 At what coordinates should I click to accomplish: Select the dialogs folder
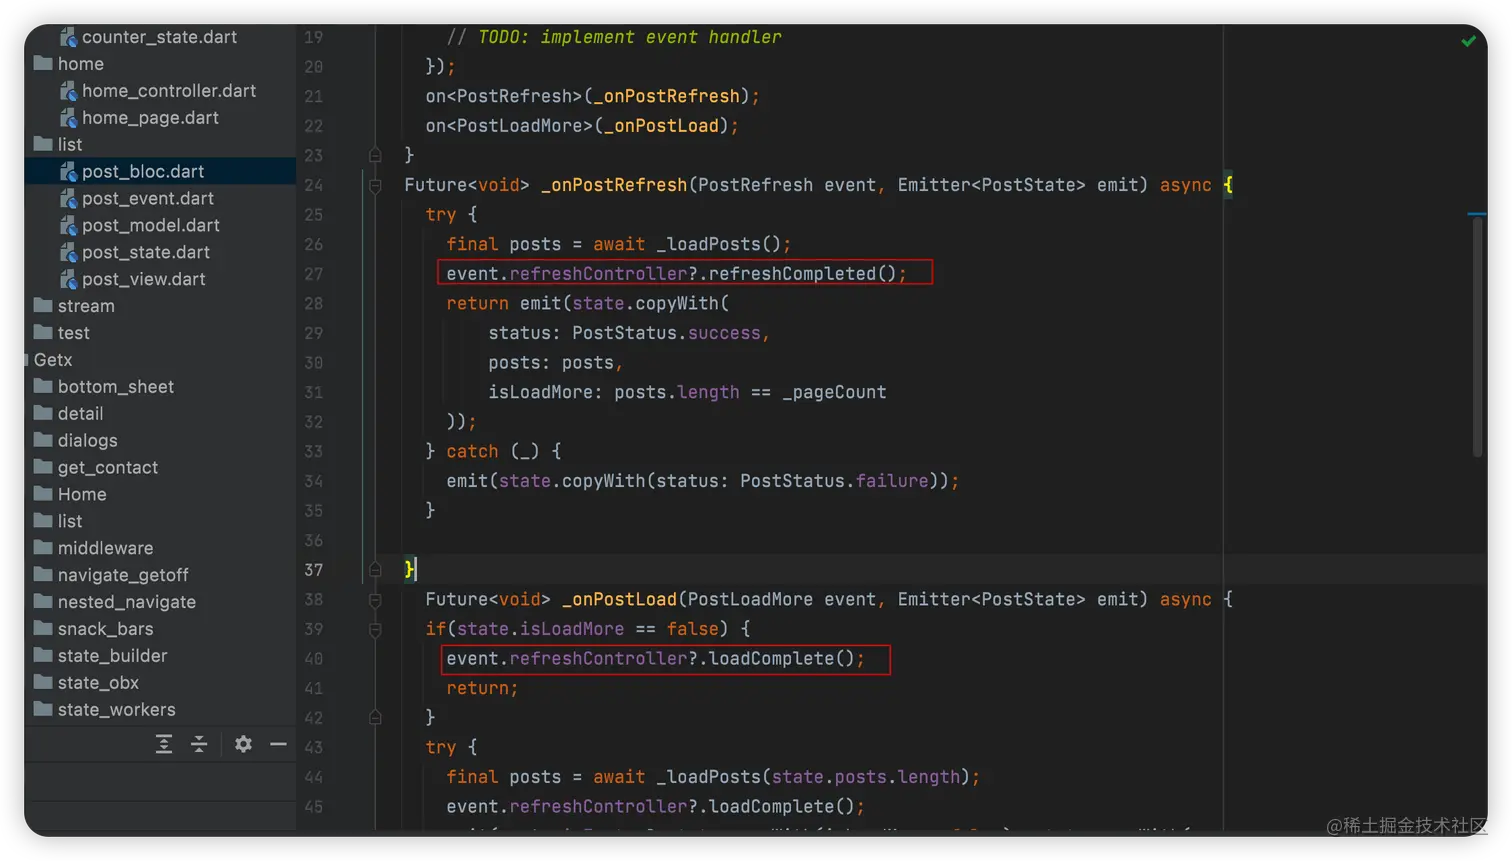coord(76,441)
